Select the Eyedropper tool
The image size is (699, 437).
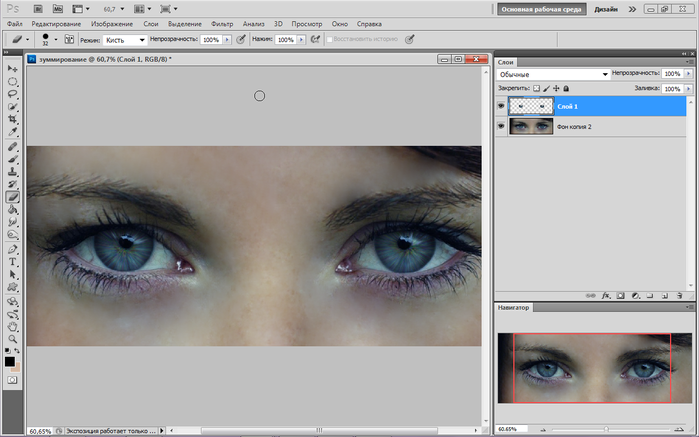click(13, 132)
